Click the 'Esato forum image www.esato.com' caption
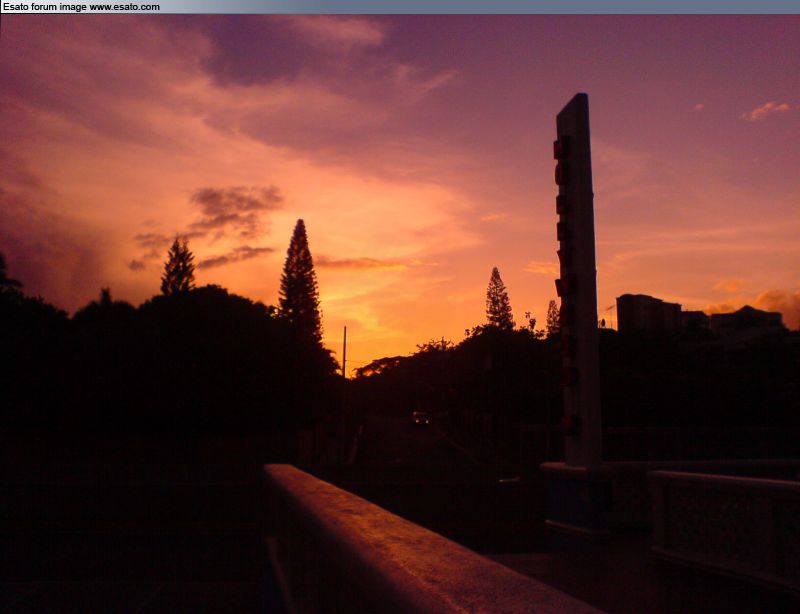This screenshot has height=614, width=800. (81, 7)
